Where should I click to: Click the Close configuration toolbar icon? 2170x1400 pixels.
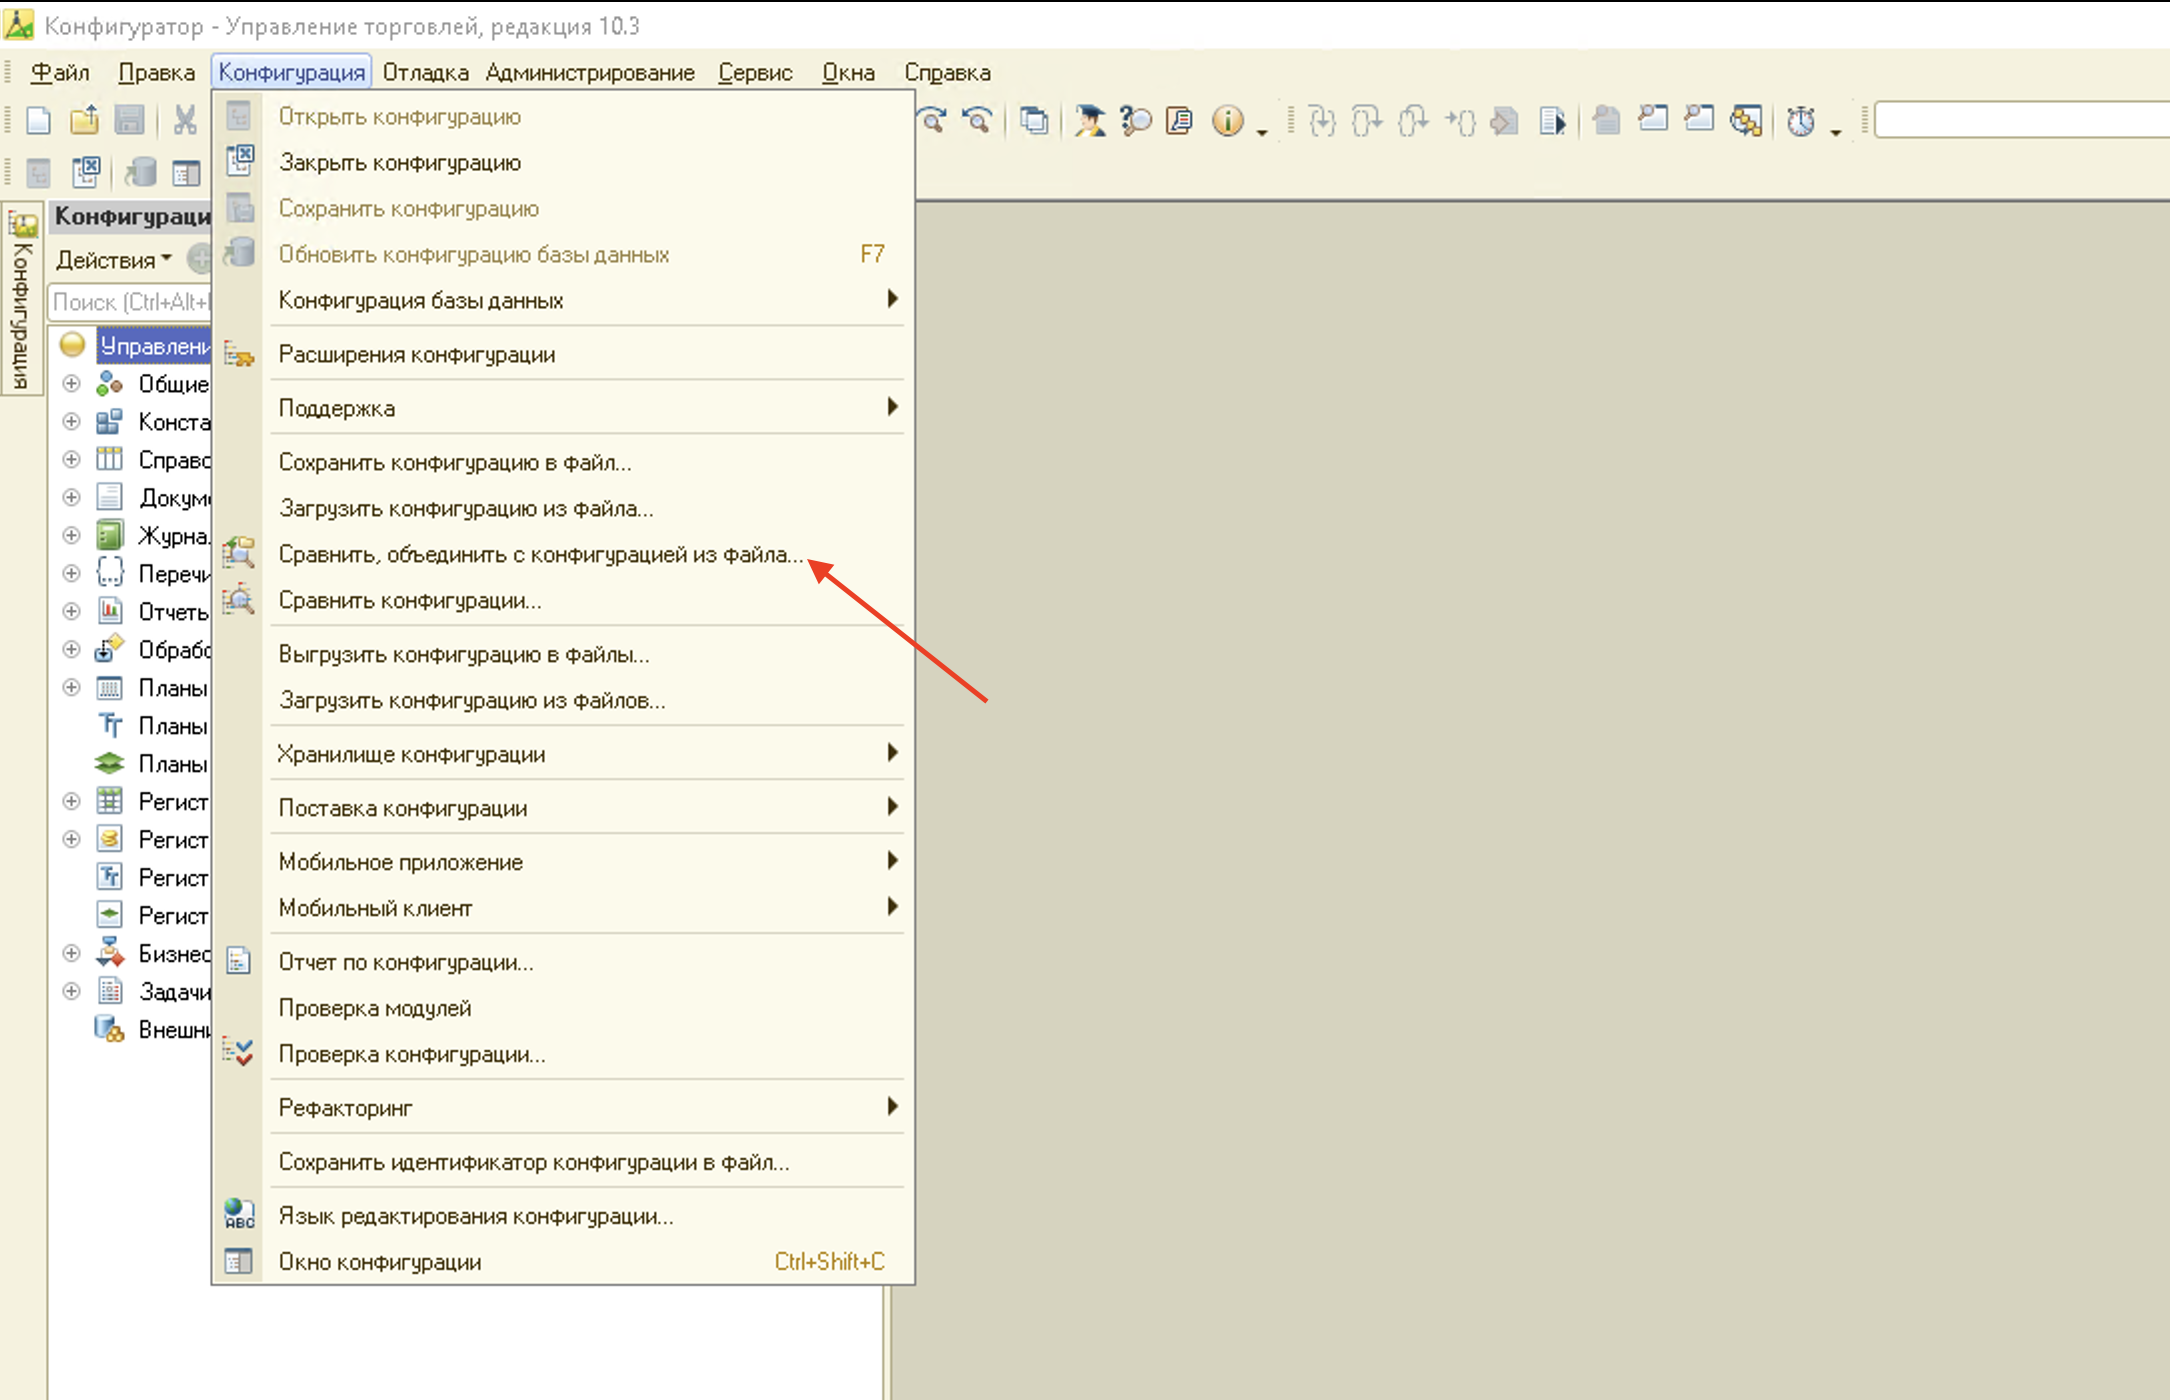pos(86,173)
